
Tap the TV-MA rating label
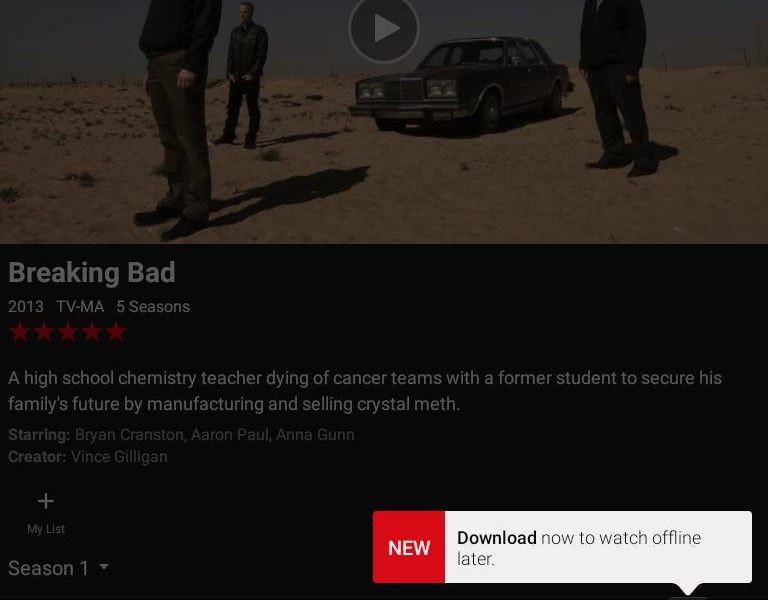coord(80,307)
